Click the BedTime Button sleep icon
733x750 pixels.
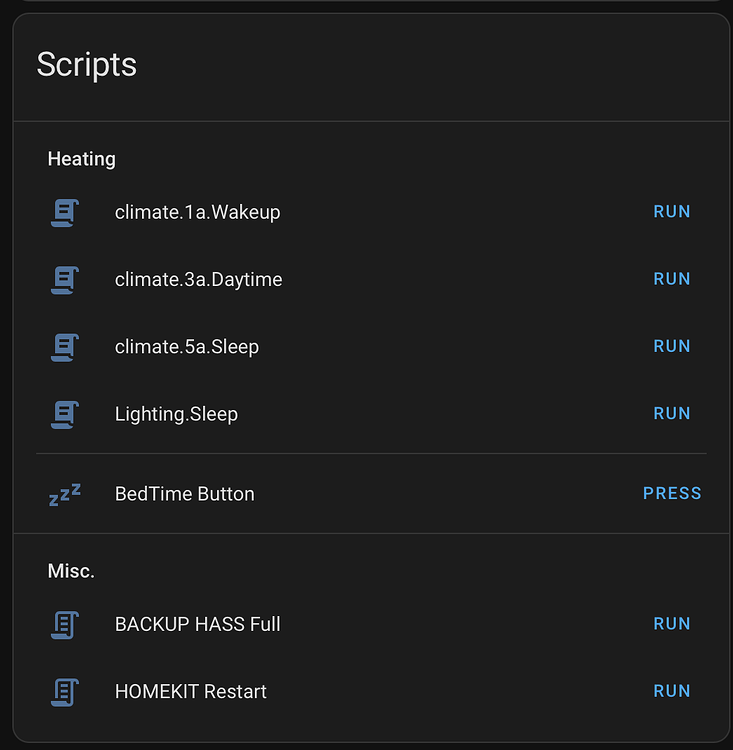pos(65,494)
